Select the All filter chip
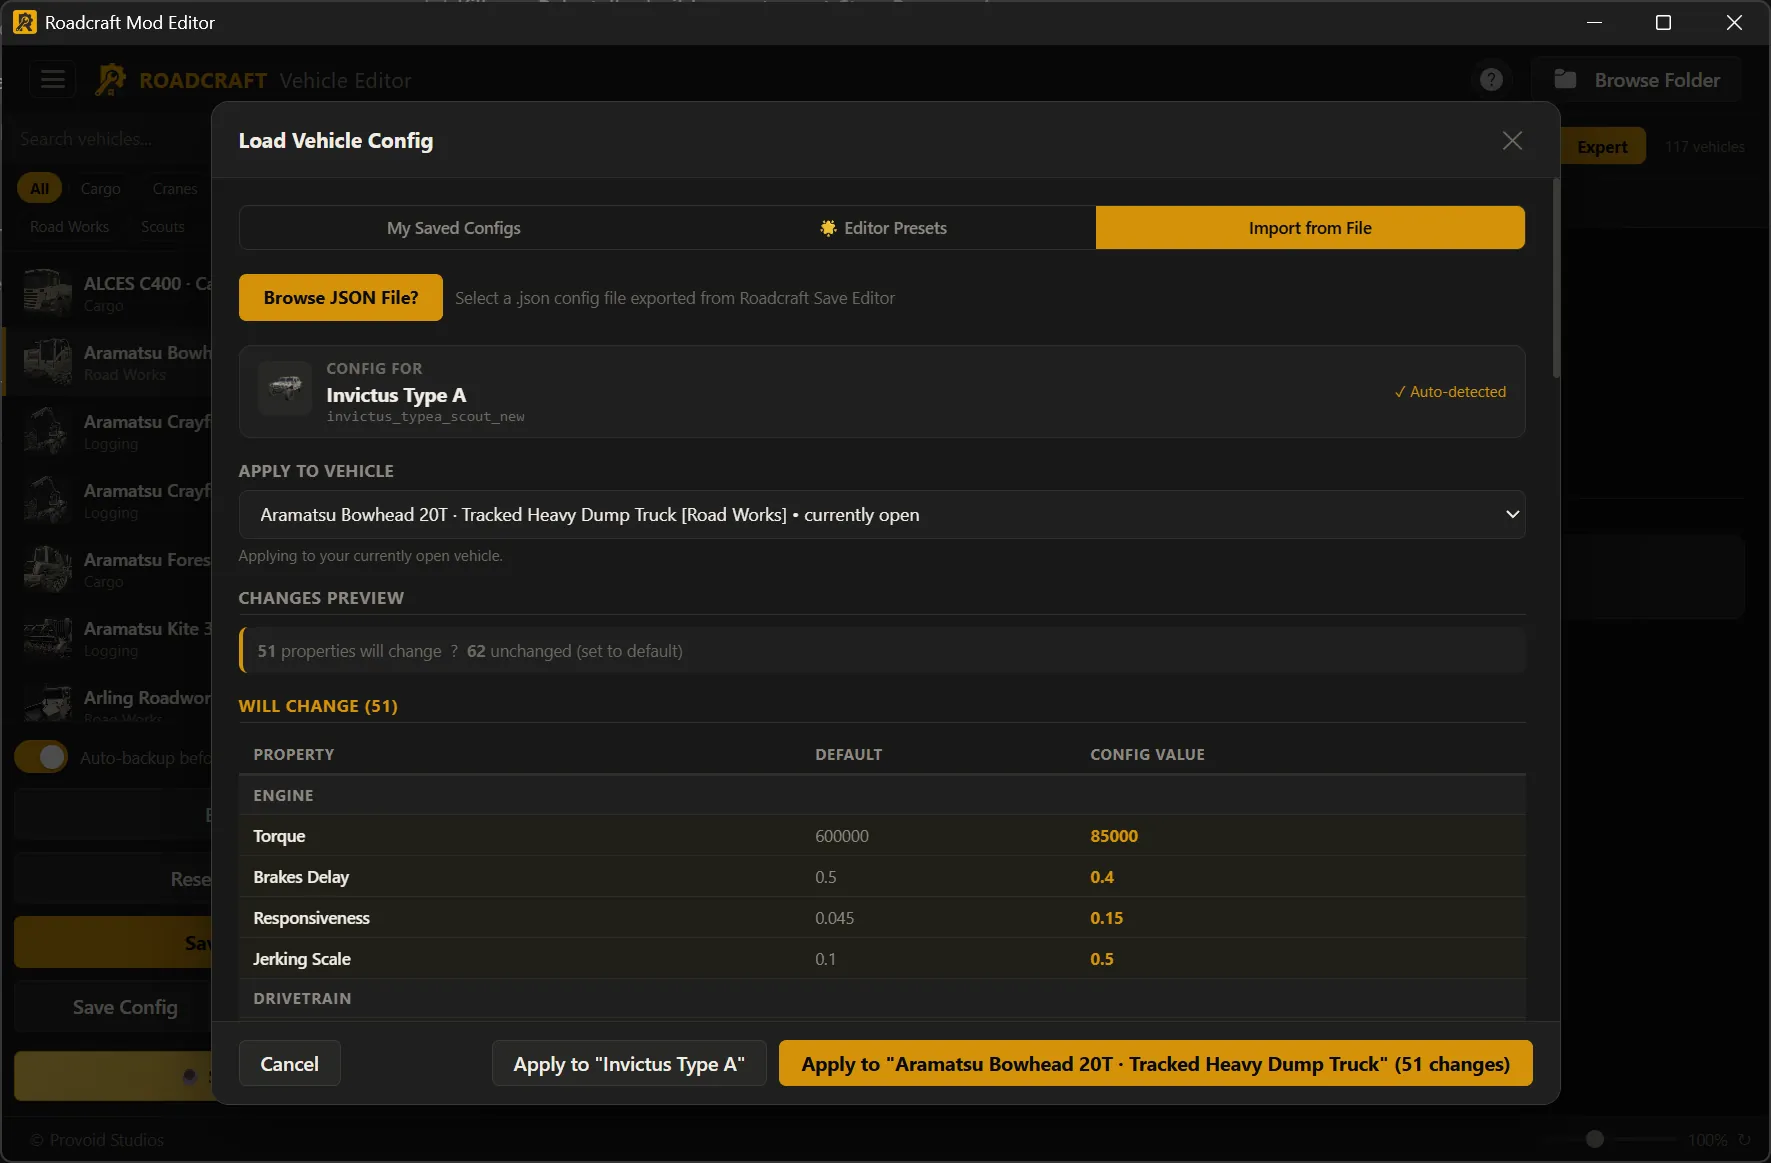1771x1163 pixels. tap(39, 188)
